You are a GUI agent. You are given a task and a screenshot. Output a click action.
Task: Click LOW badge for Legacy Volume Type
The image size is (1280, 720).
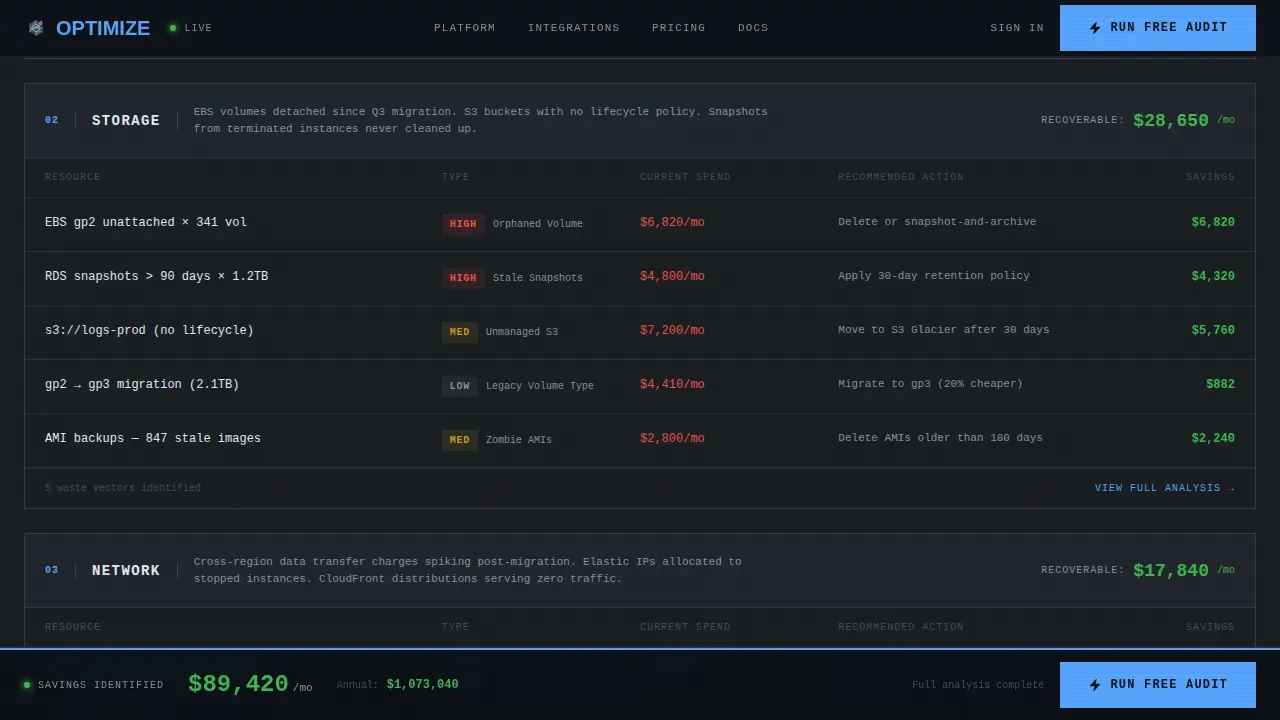460,386
